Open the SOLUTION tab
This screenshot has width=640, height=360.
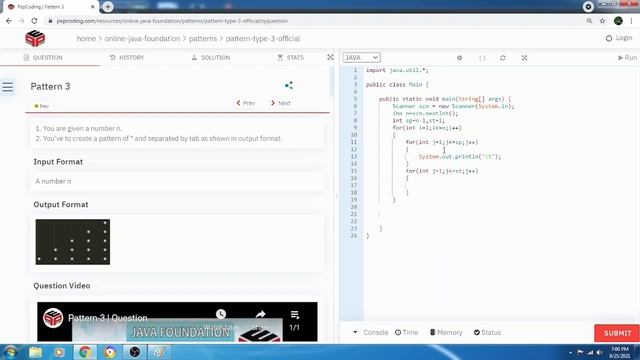211,58
